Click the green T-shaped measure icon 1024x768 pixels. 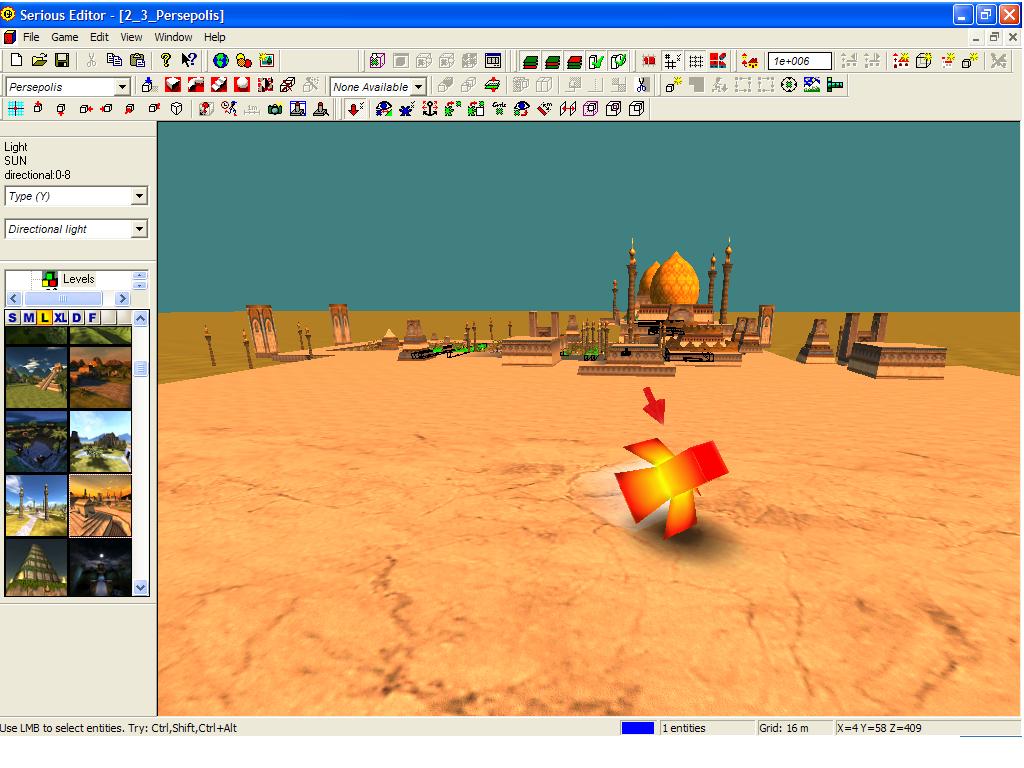pos(835,85)
